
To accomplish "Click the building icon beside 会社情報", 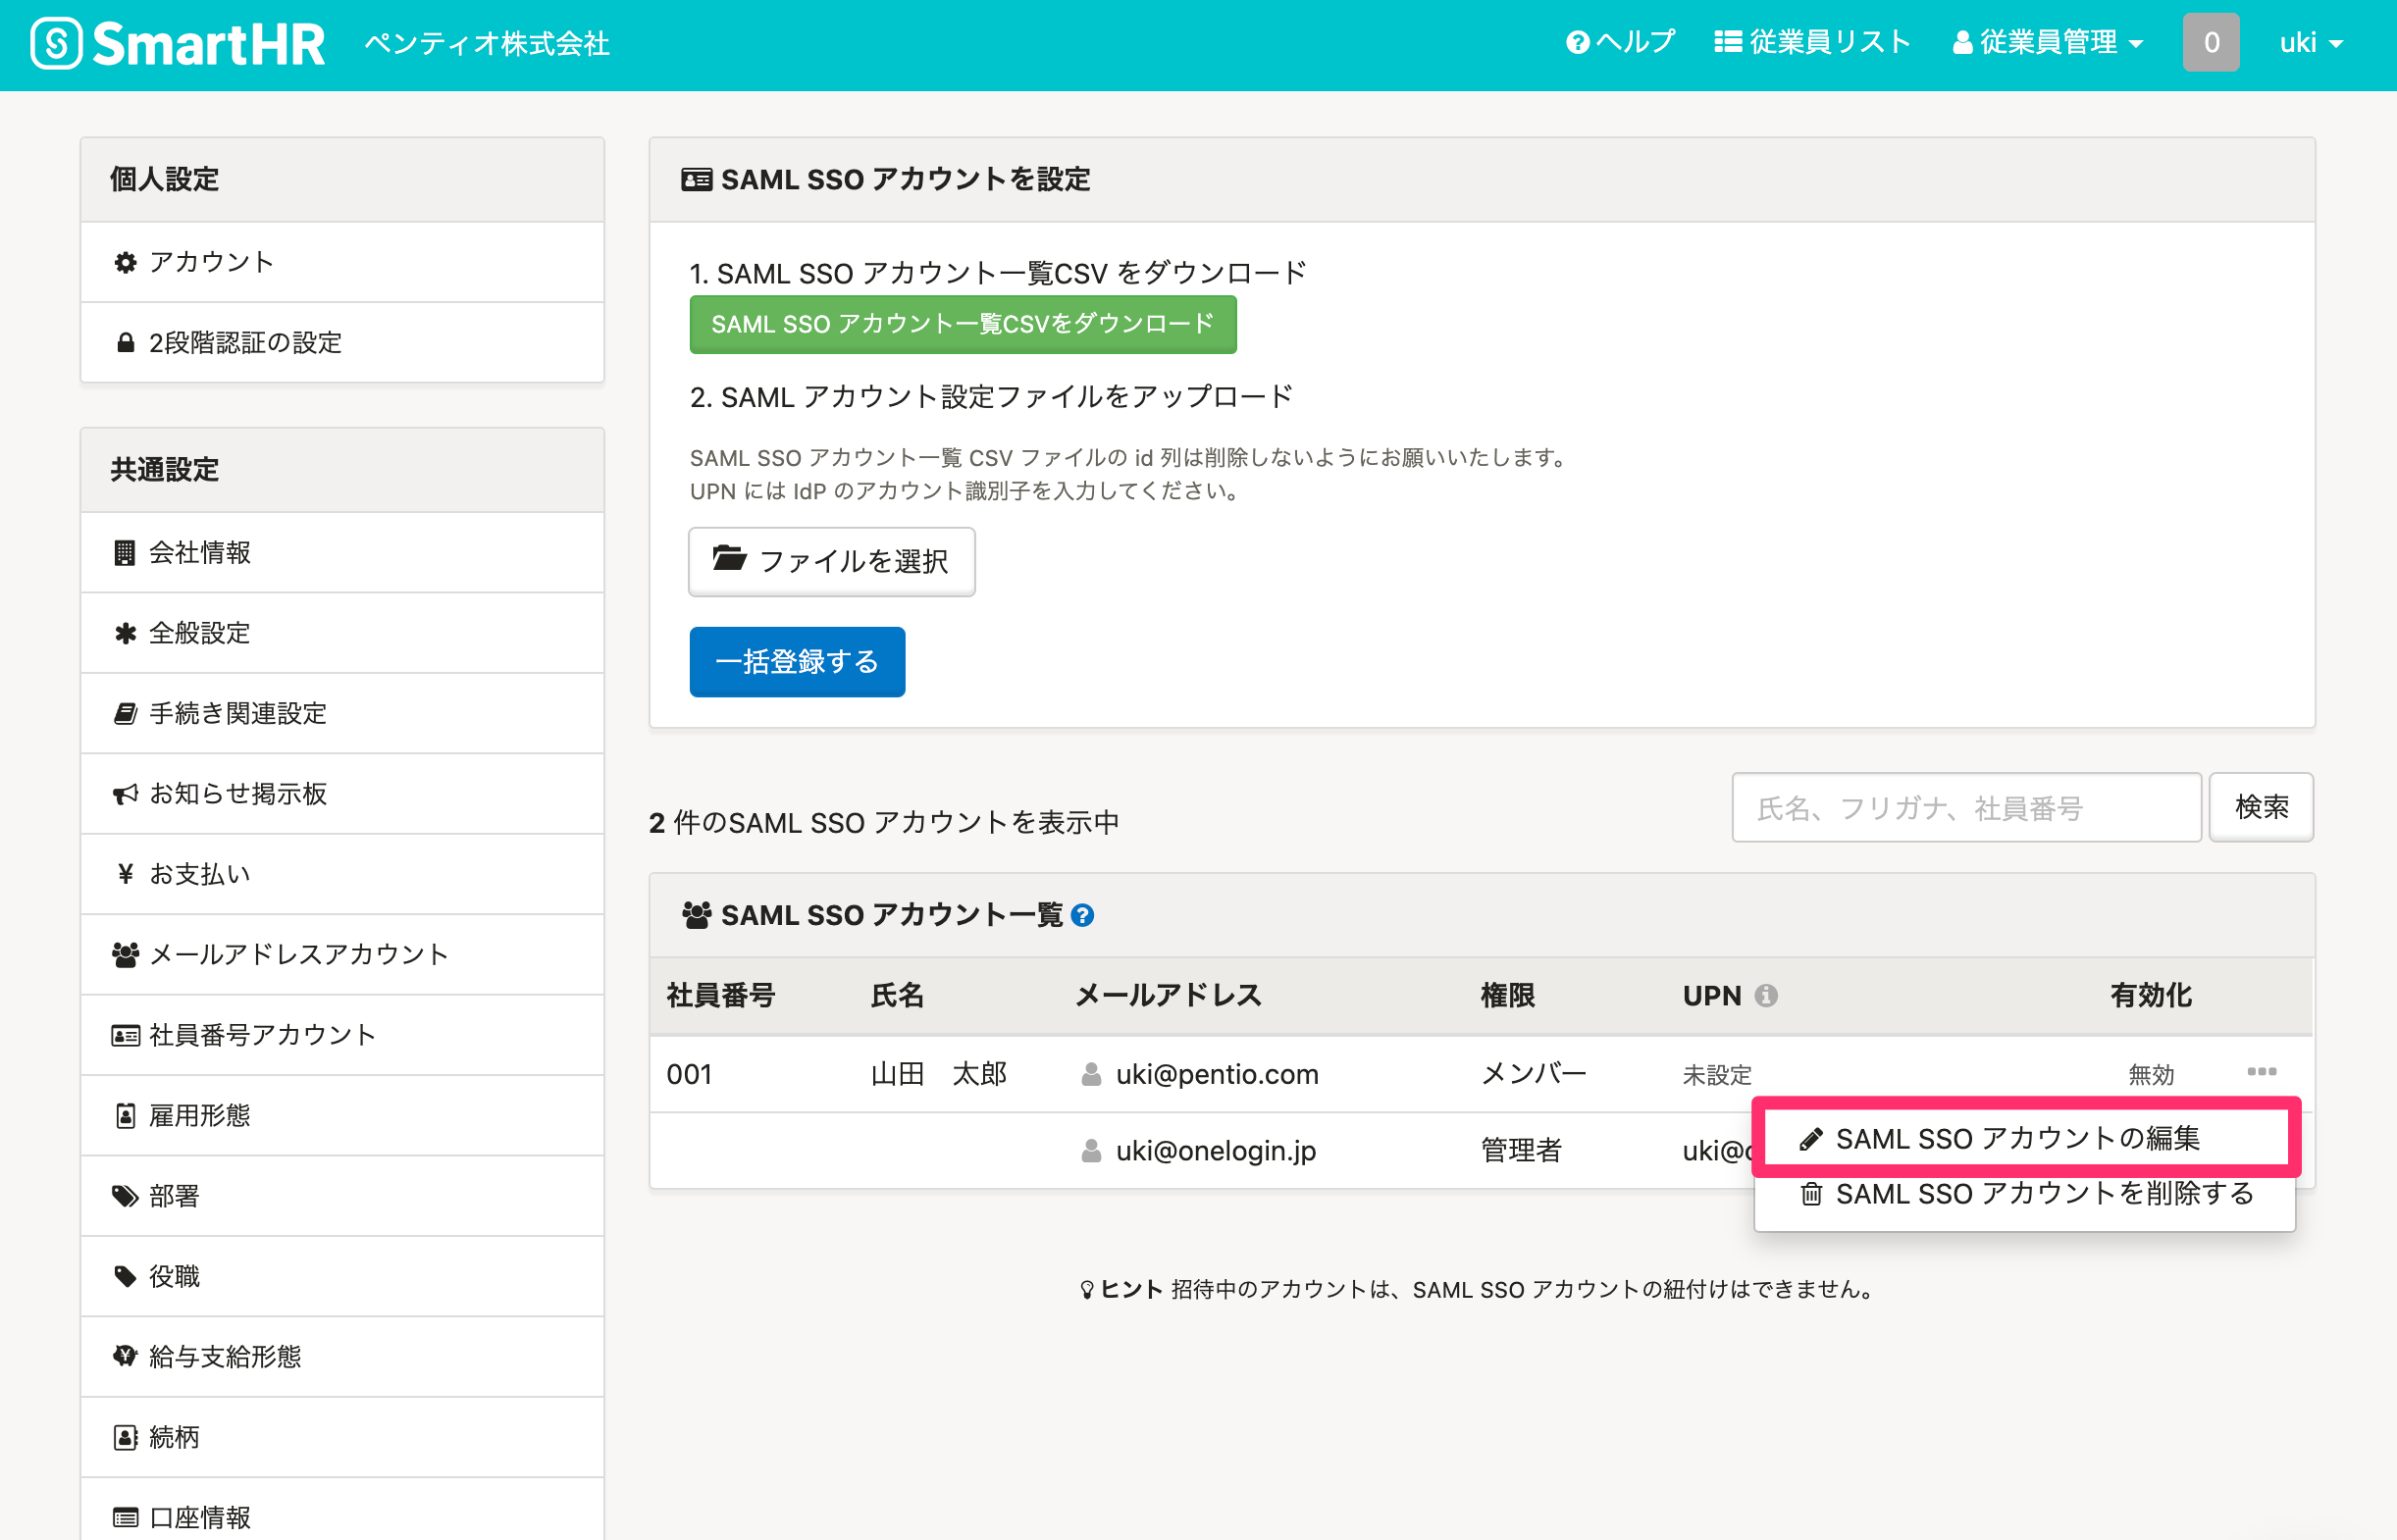I will coord(124,553).
